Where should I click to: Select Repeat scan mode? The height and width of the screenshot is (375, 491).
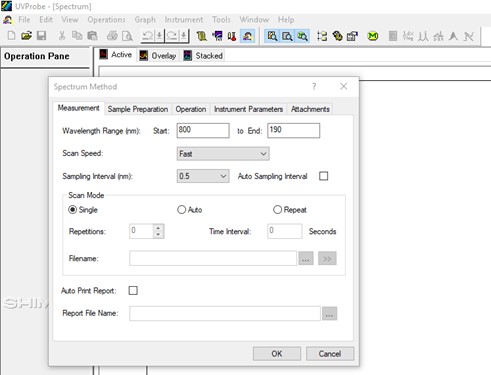tap(277, 210)
